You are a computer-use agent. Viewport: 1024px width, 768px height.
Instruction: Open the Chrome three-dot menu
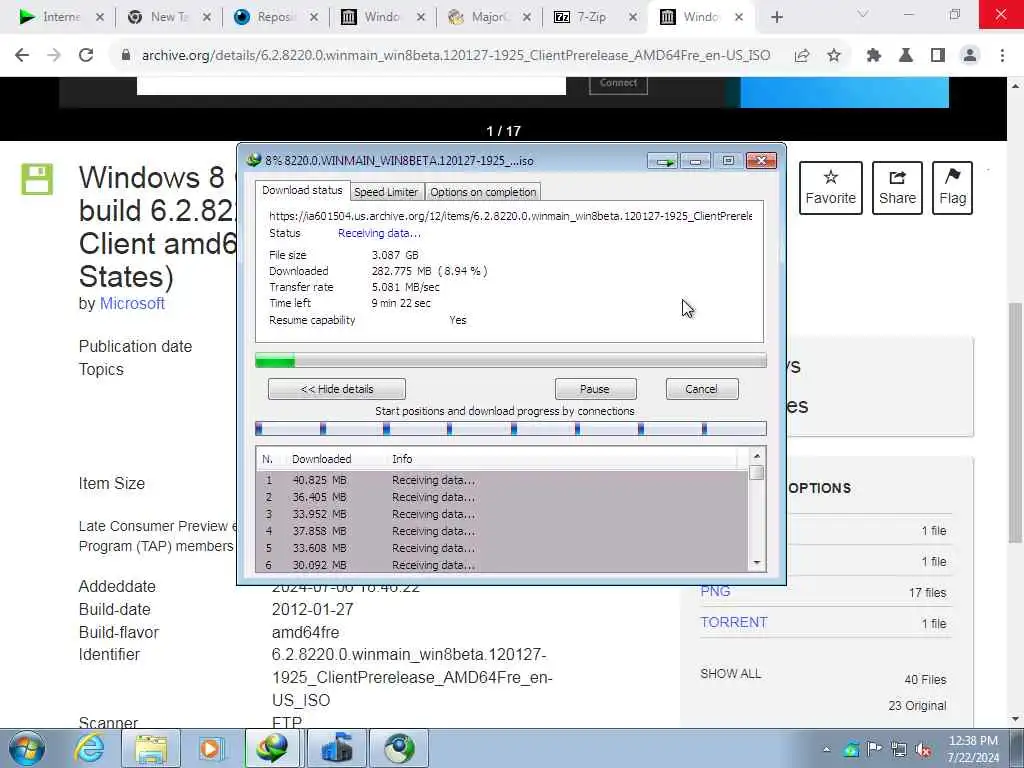(1002, 56)
